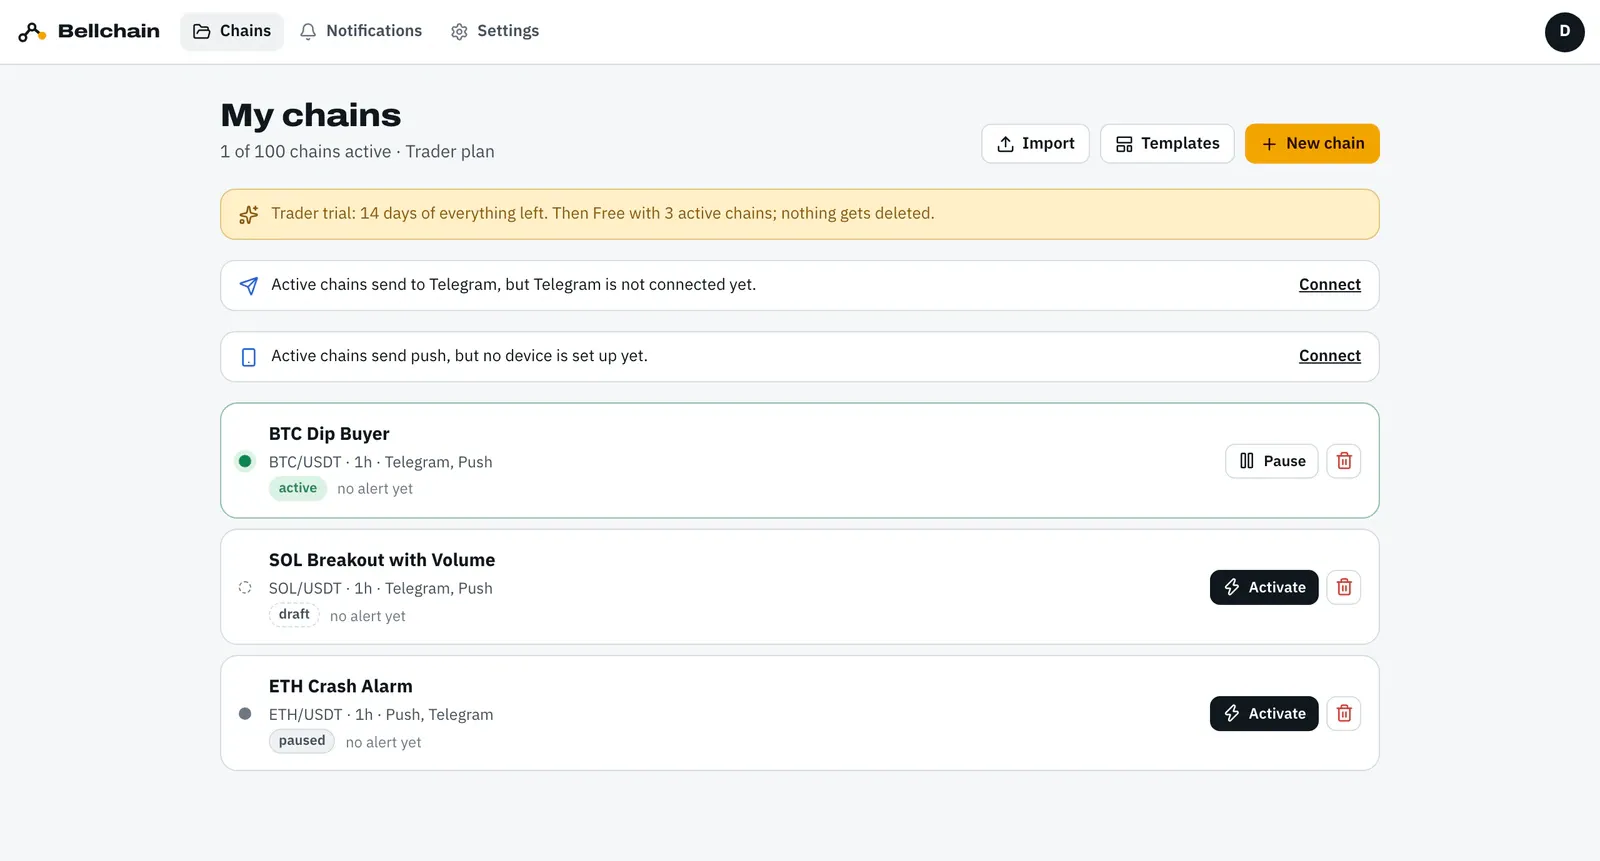
Task: Open the SOL Breakout with Volume title
Action: (x=382, y=560)
